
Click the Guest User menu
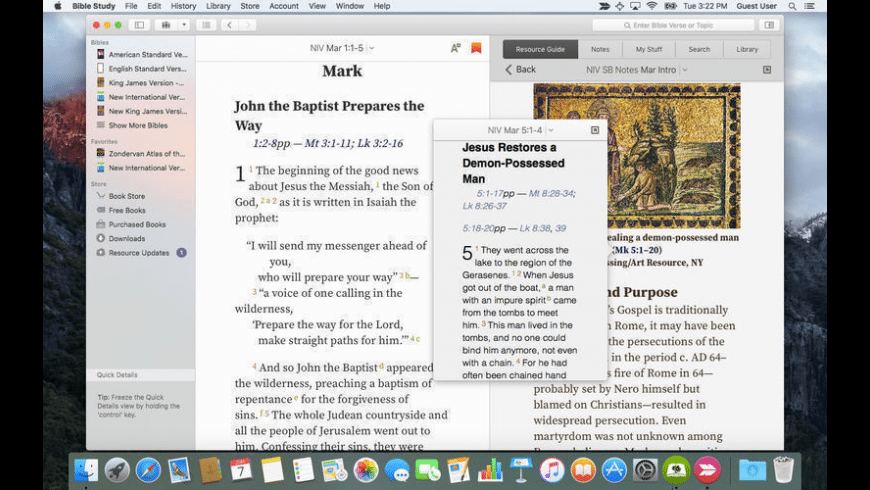click(756, 6)
